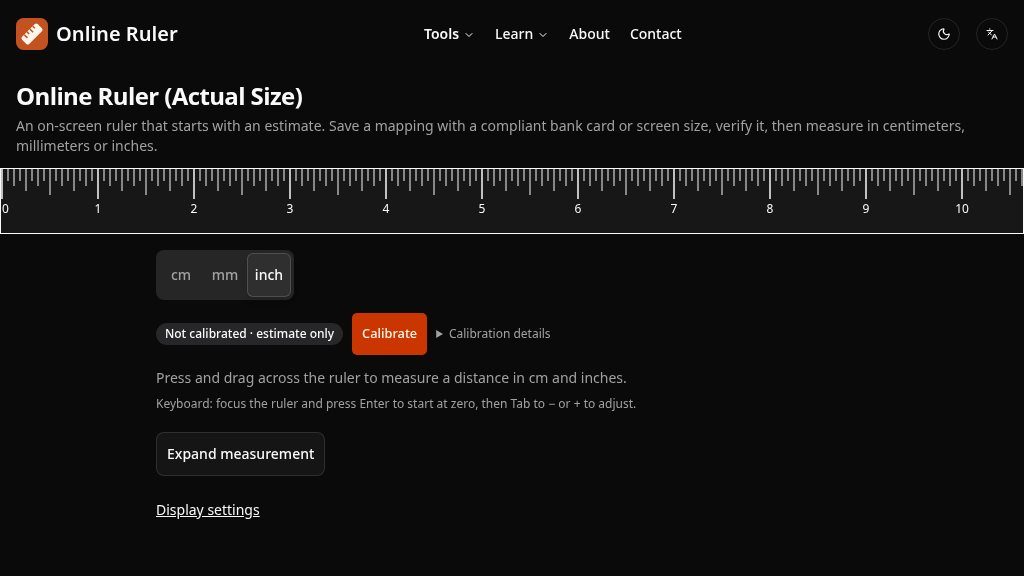Toggle dark mode with the moon icon
Screen dimensions: 1024x576
[944, 34]
